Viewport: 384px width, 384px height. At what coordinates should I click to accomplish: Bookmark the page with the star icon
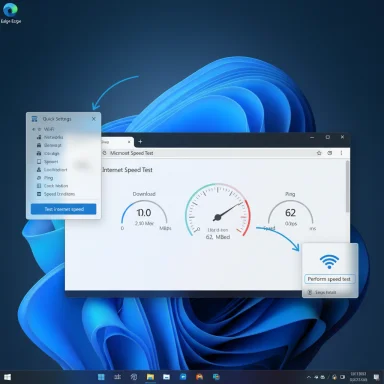point(319,153)
